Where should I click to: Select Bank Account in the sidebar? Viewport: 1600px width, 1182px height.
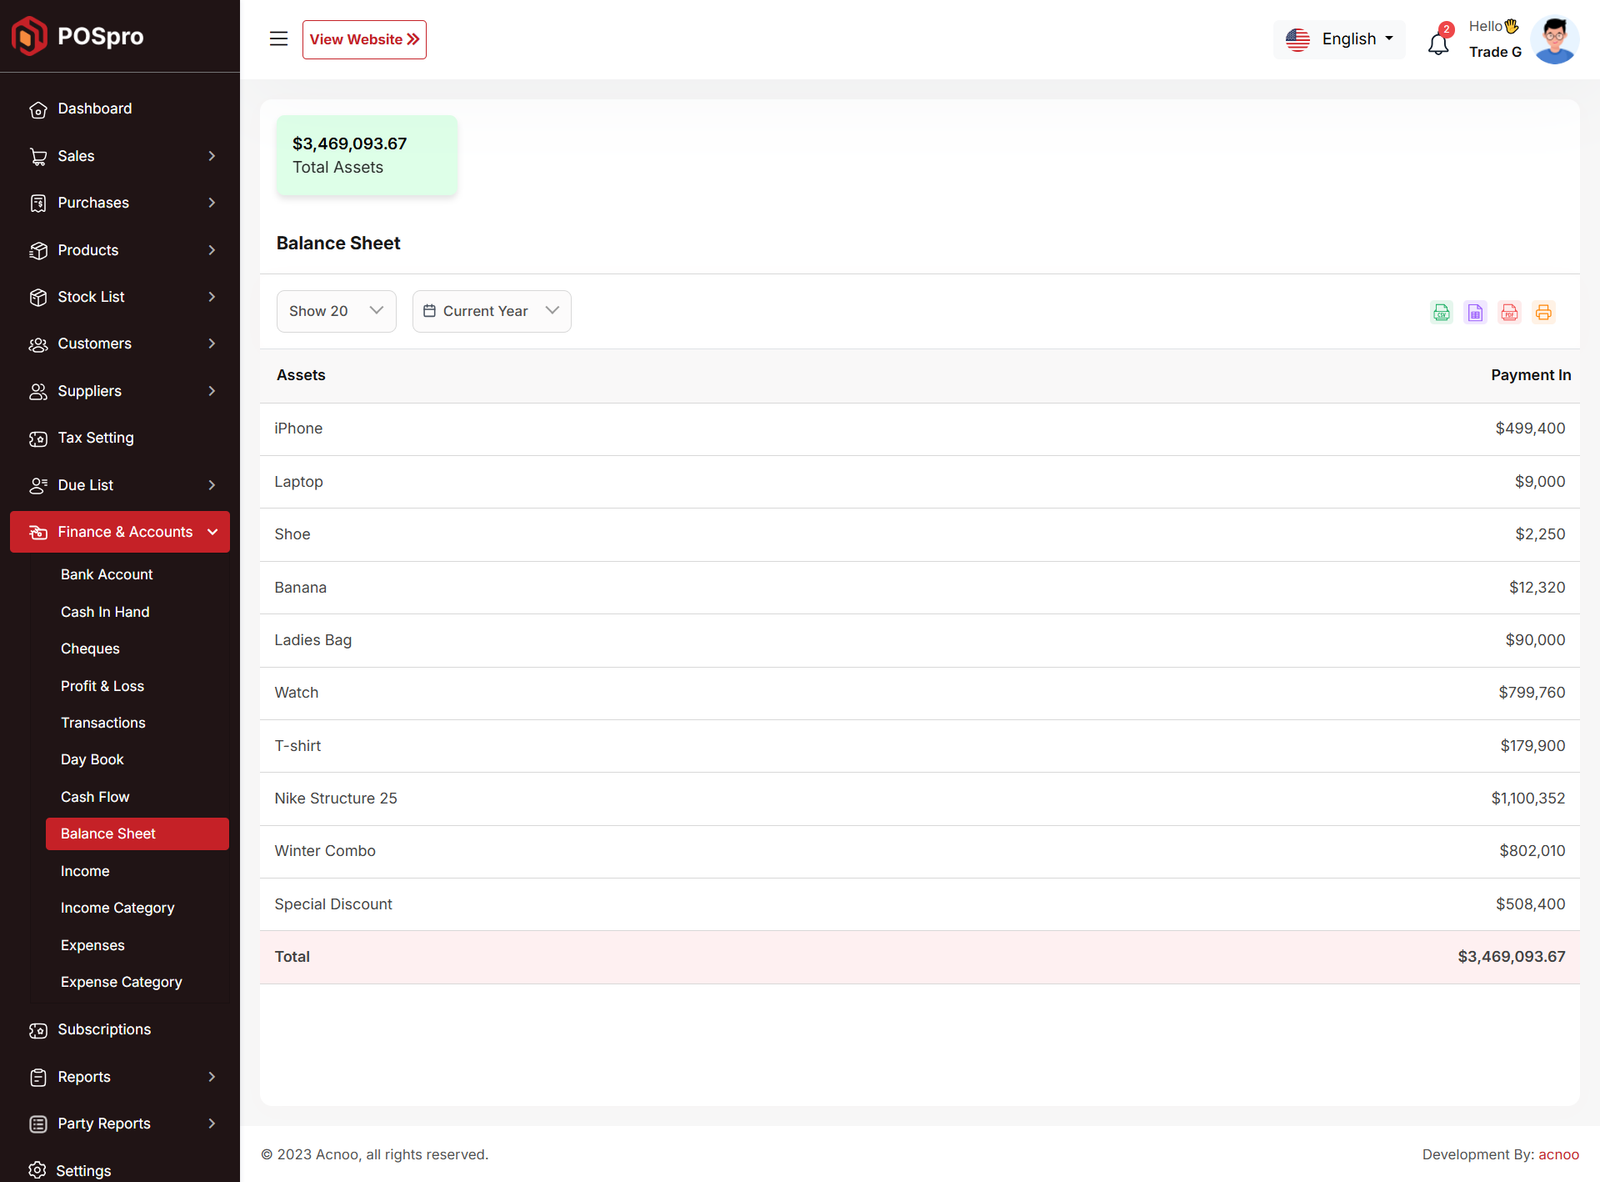click(x=106, y=575)
